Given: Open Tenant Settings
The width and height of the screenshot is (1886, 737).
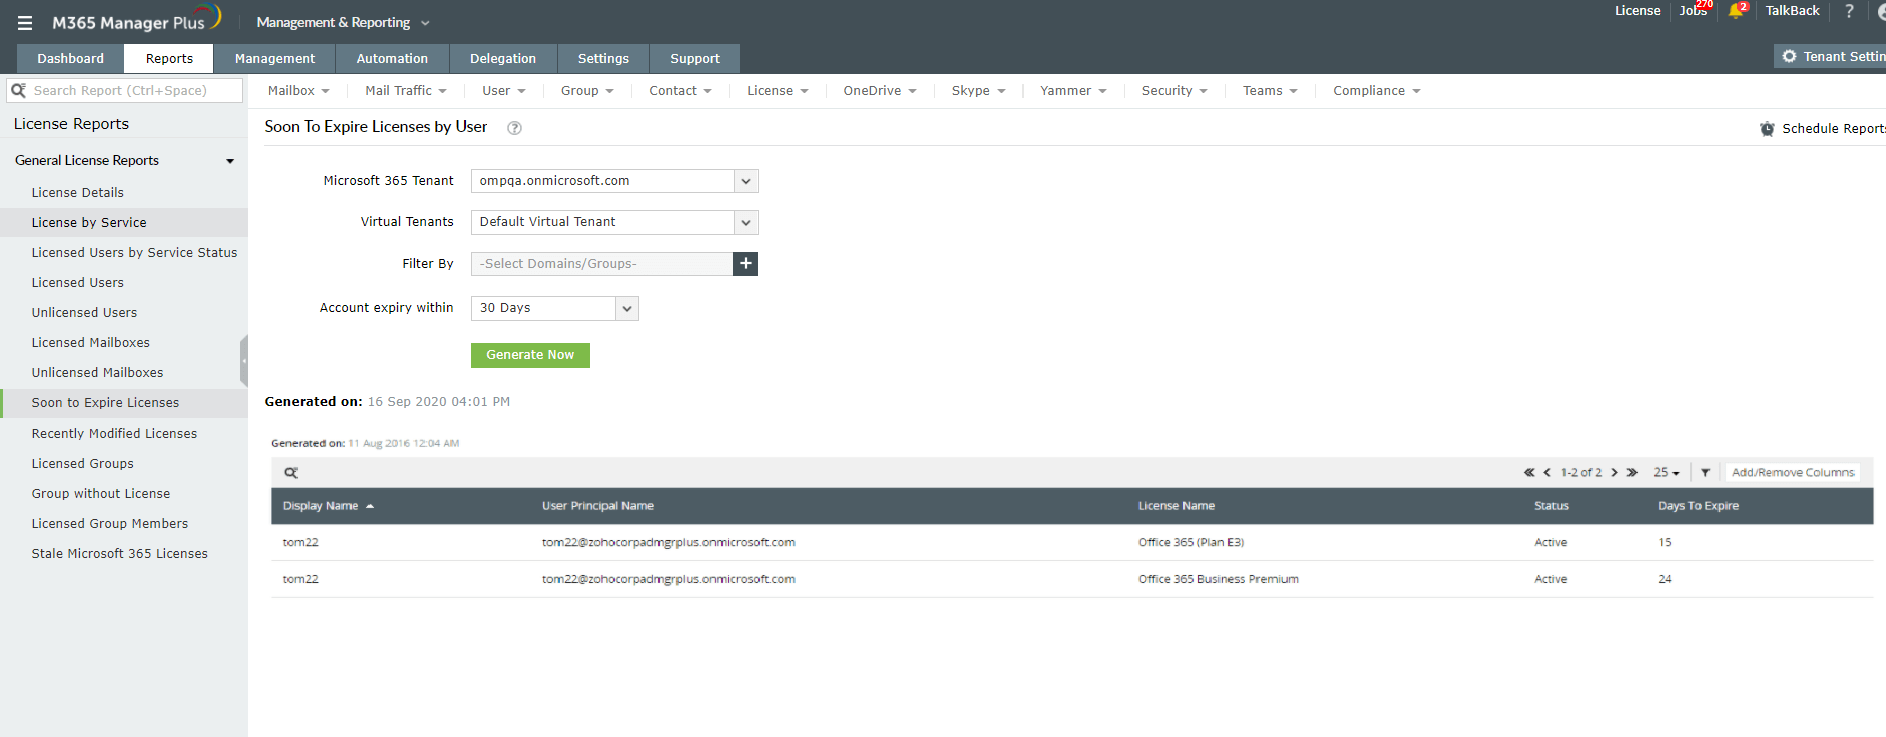Looking at the screenshot, I should click(1831, 57).
